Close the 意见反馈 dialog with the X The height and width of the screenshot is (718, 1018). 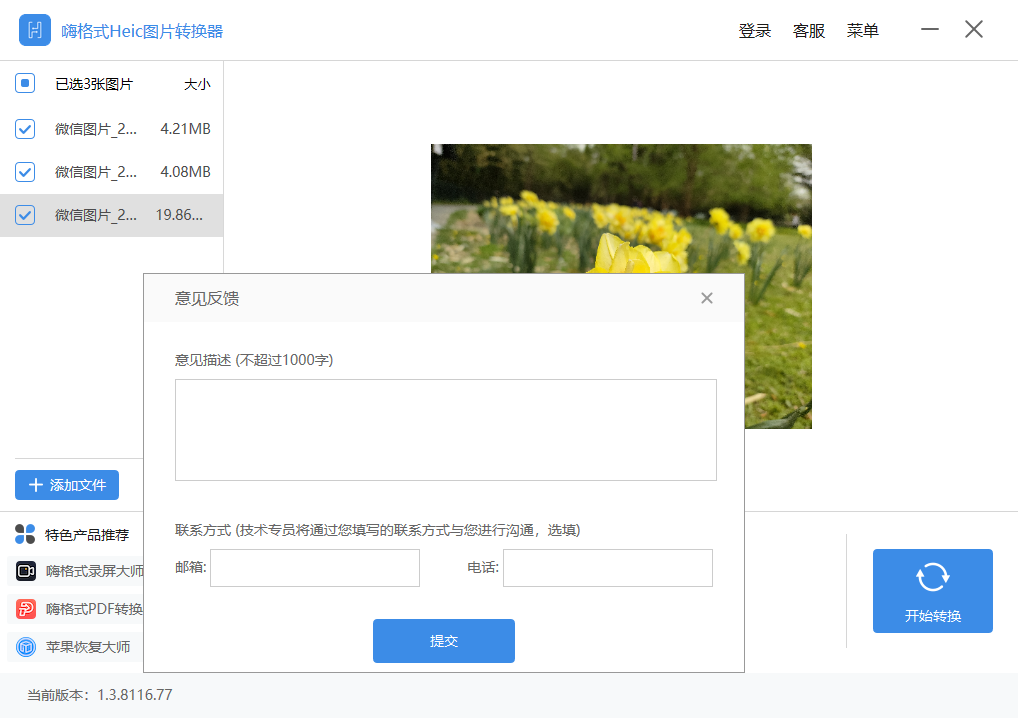(x=707, y=298)
